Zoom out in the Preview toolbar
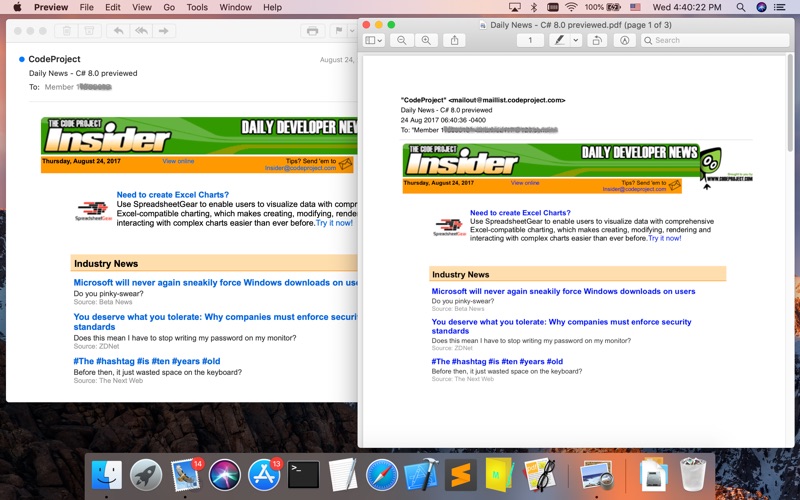Viewport: 800px width, 500px height. coord(402,40)
